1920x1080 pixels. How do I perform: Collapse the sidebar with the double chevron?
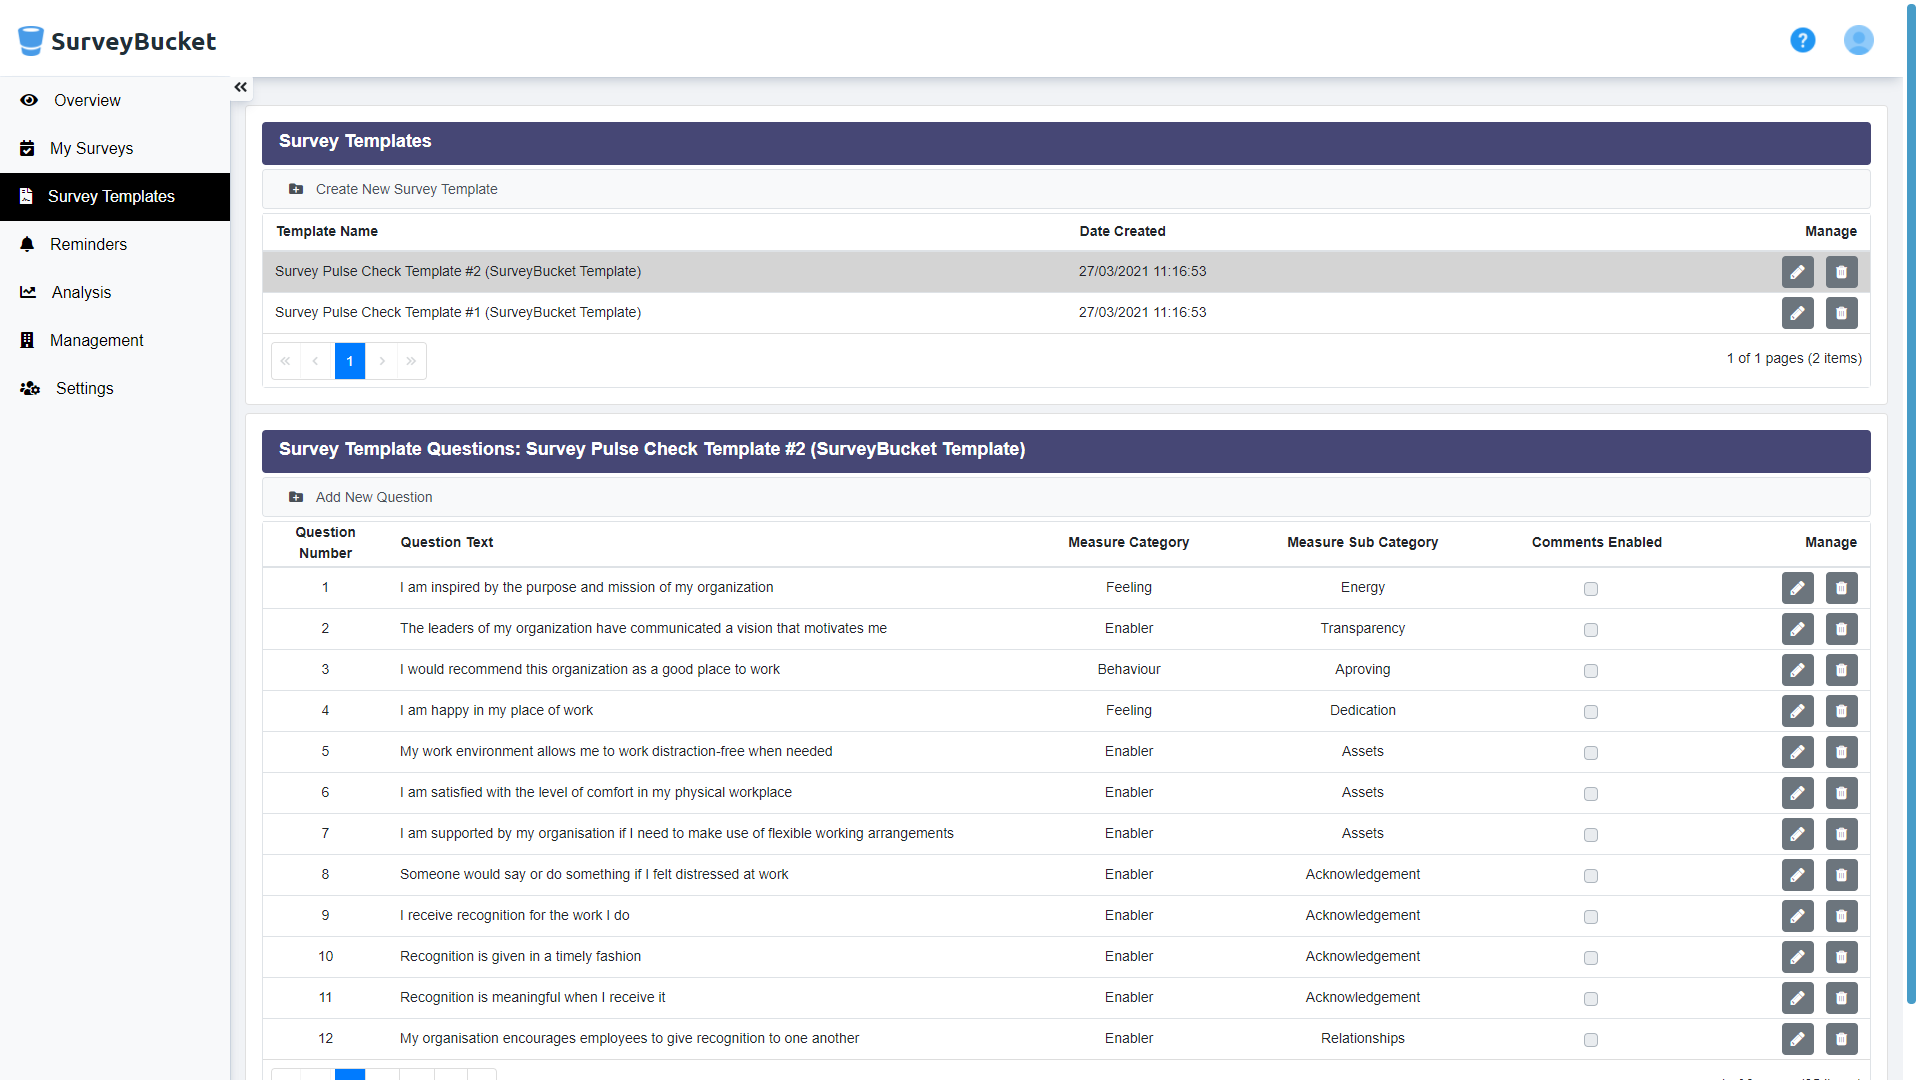[x=241, y=87]
